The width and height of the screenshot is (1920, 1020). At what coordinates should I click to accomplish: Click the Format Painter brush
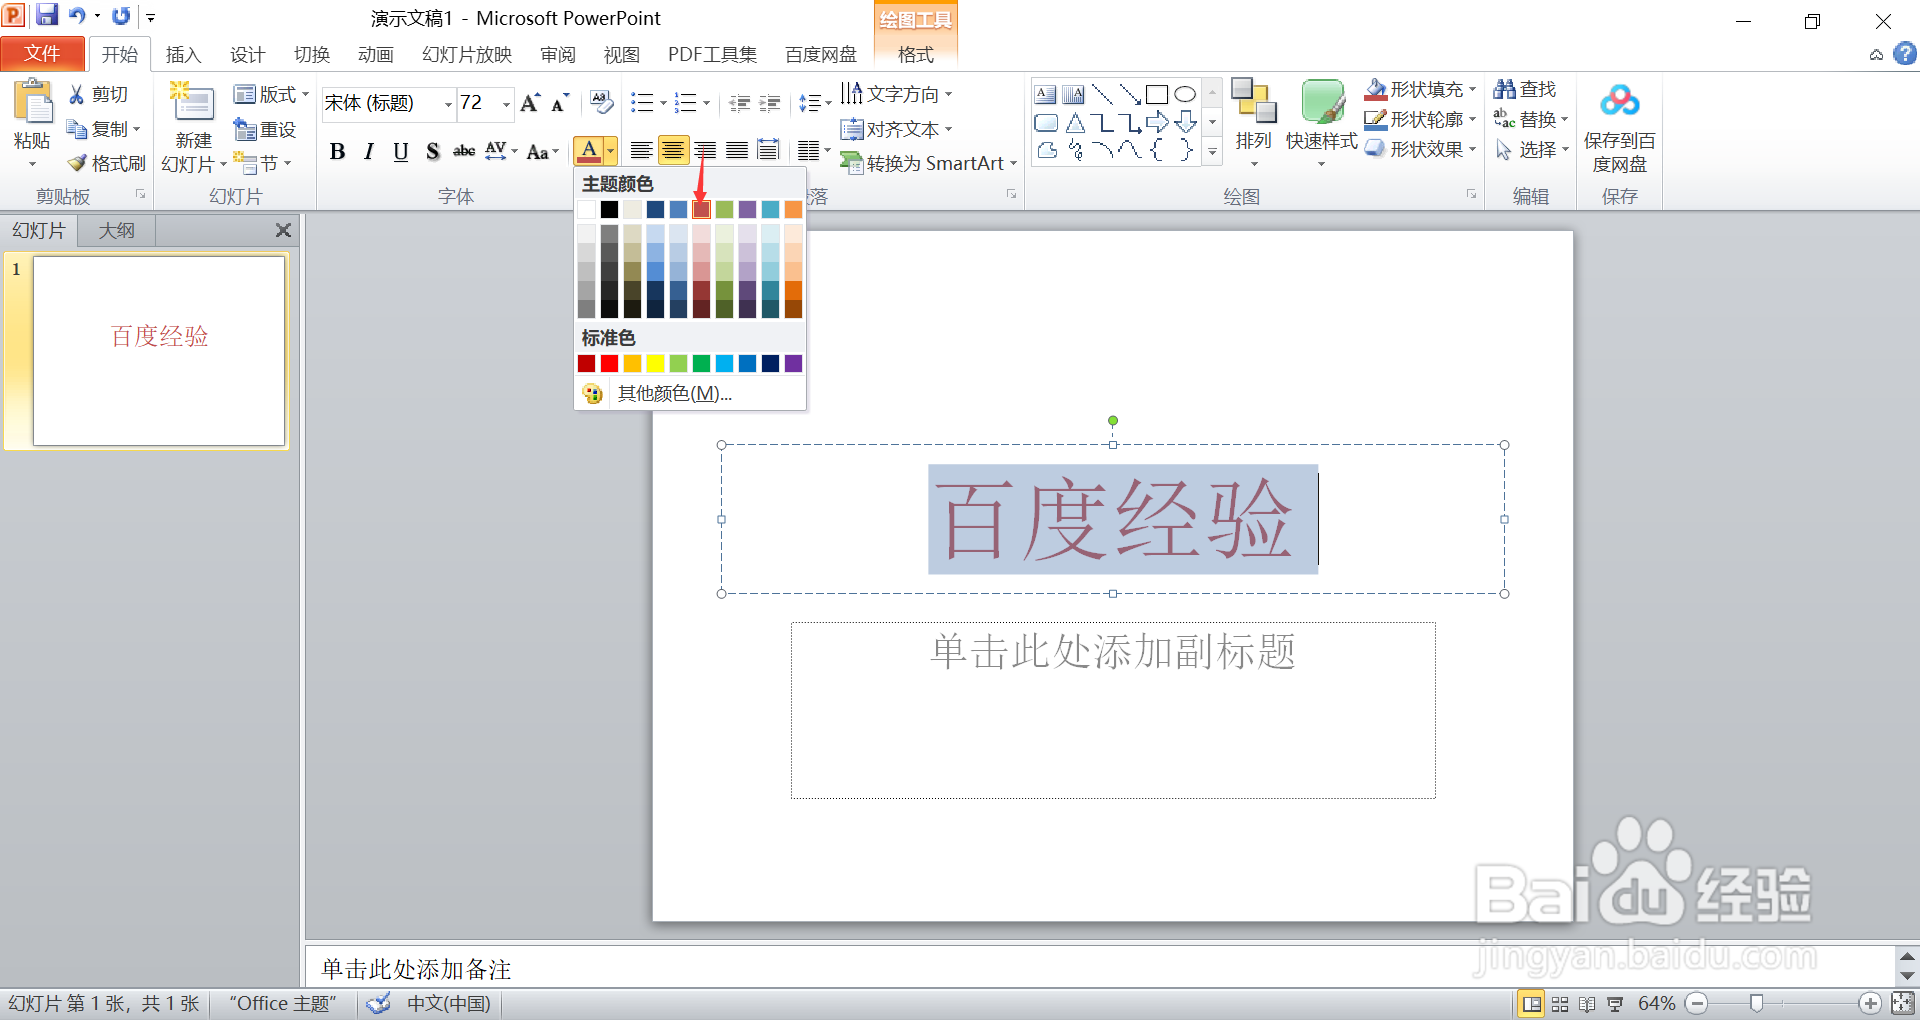tap(77, 163)
